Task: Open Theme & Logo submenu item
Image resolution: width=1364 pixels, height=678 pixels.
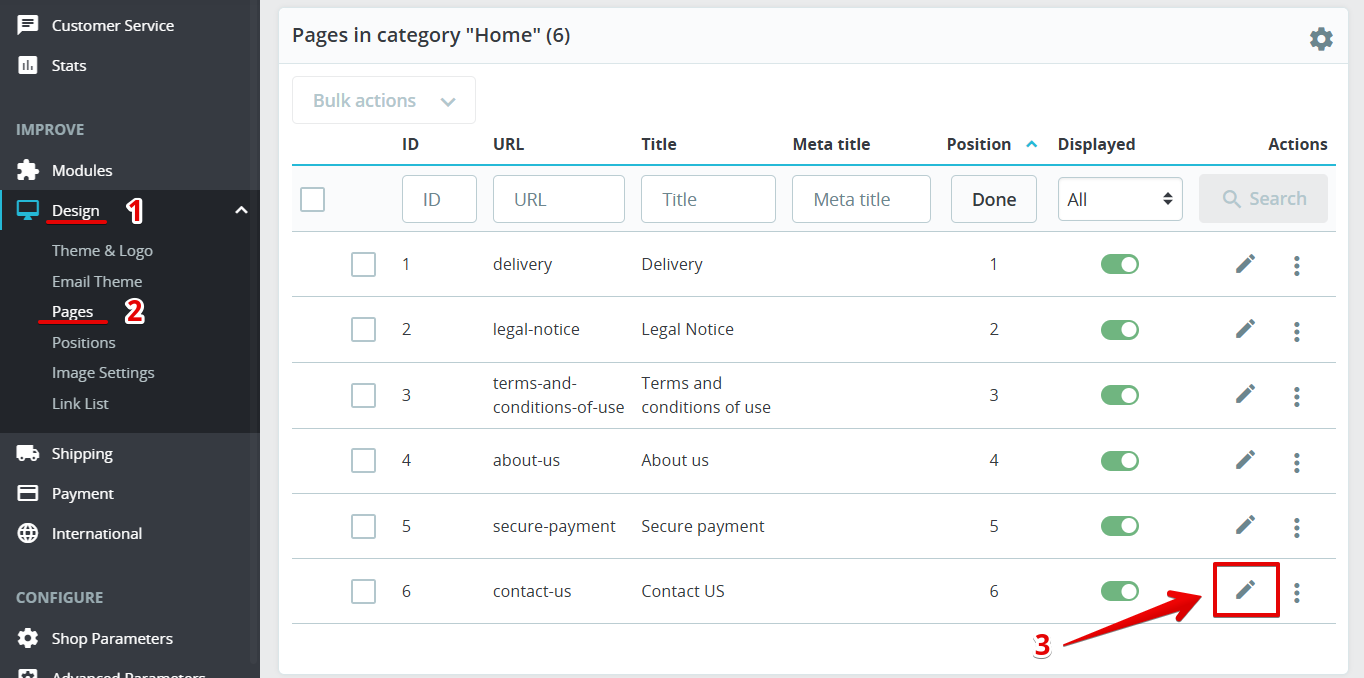Action: pyautogui.click(x=102, y=251)
